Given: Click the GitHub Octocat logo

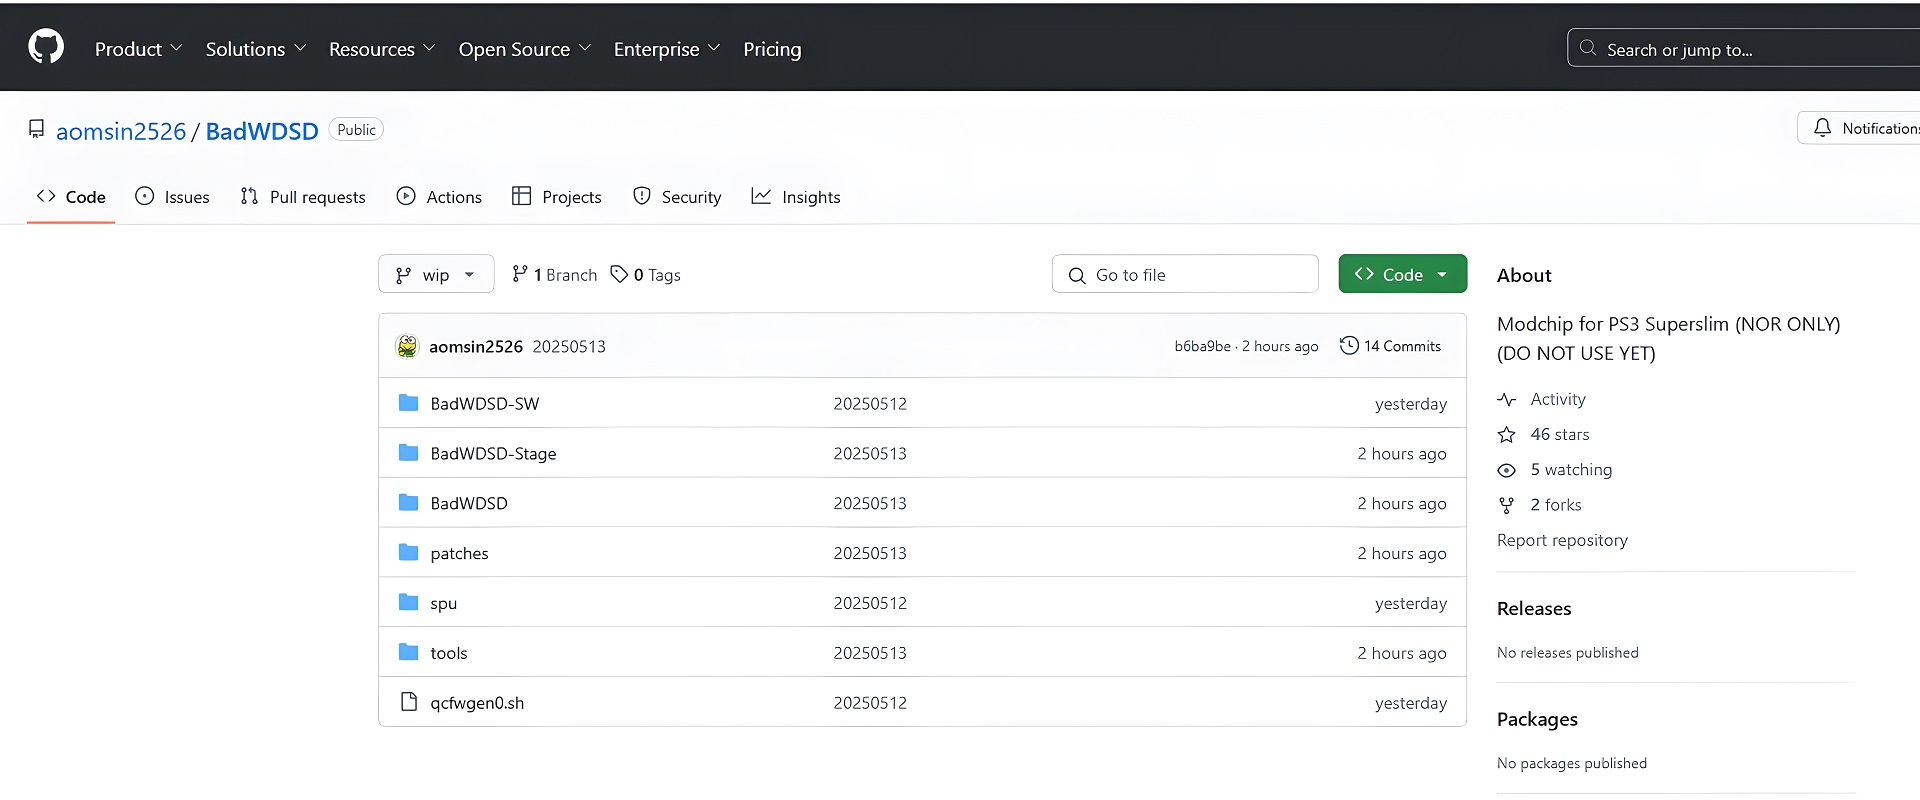Looking at the screenshot, I should 46,47.
